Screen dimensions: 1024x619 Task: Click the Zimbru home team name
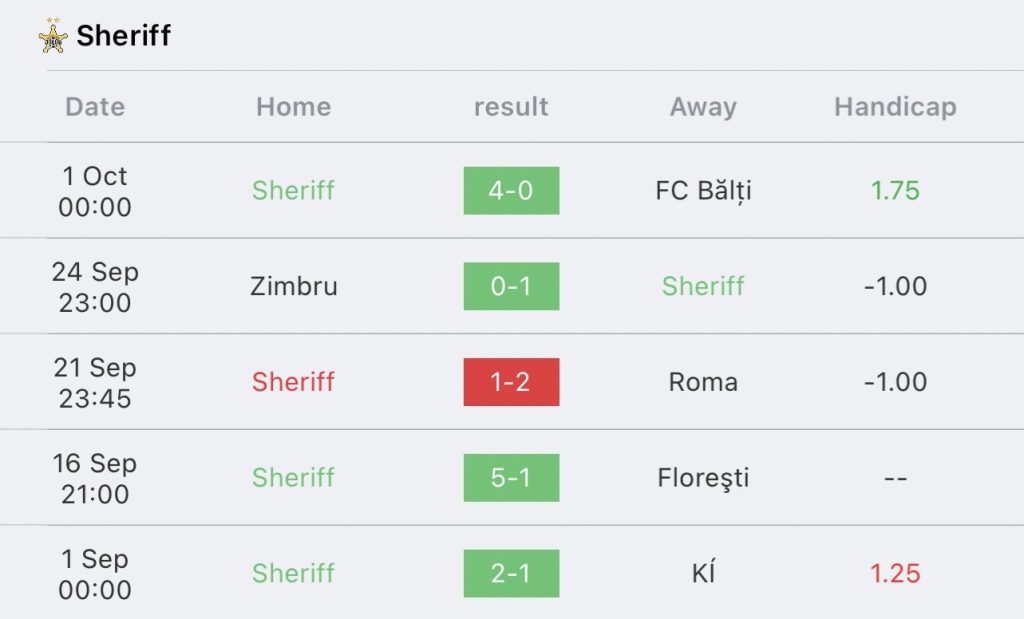tap(294, 286)
